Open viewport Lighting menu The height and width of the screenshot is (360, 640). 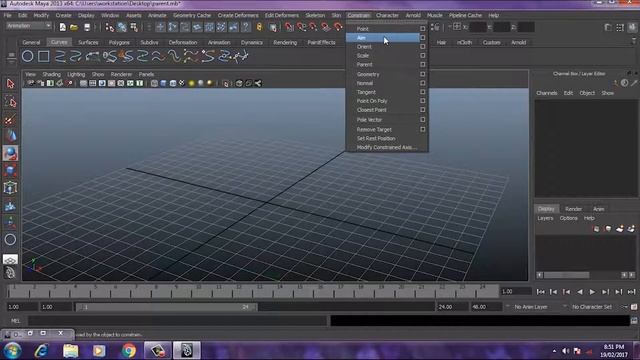[x=76, y=74]
